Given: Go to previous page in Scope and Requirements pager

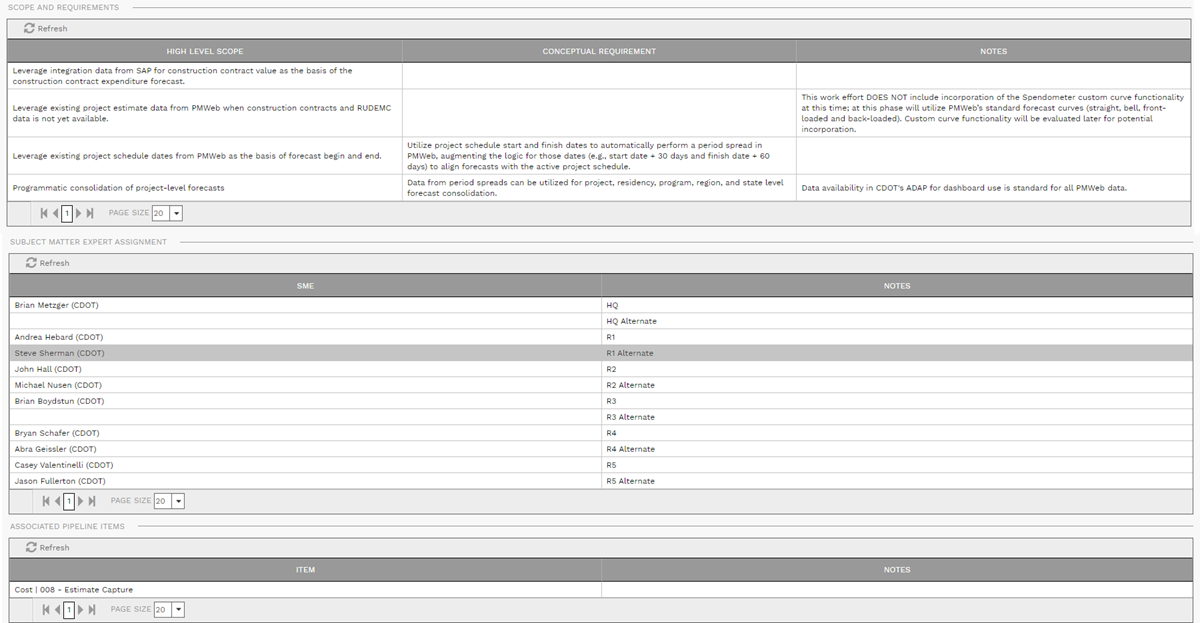Looking at the screenshot, I should [56, 213].
